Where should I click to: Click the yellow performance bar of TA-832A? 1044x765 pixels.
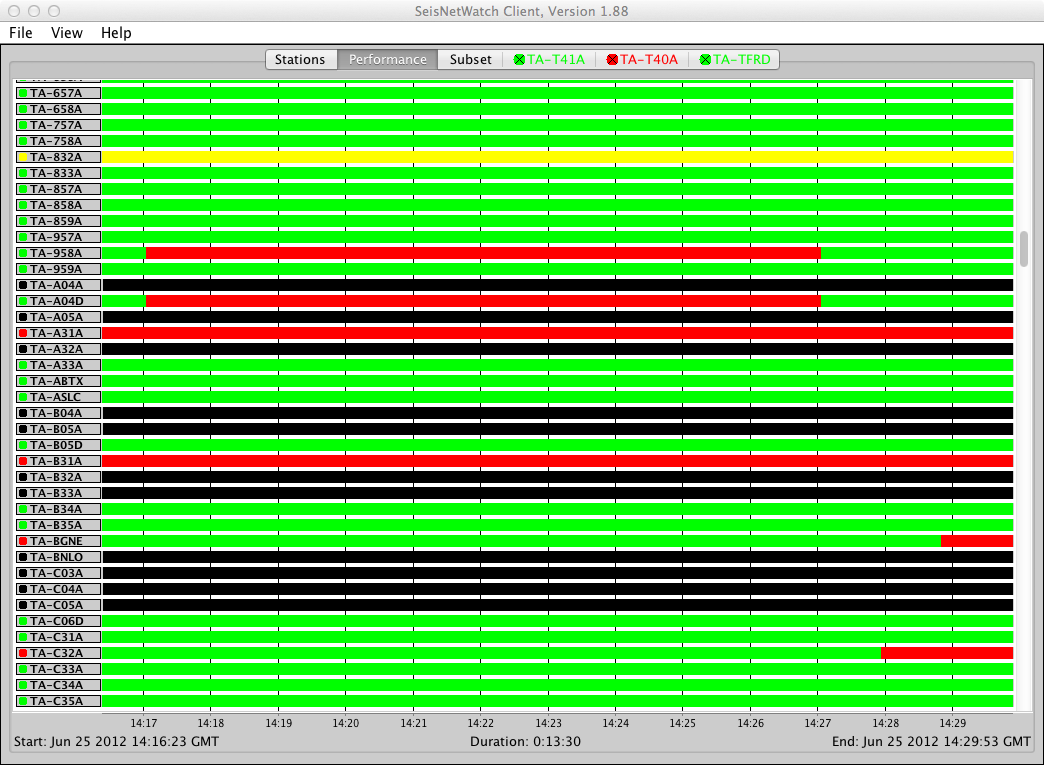pyautogui.click(x=558, y=157)
